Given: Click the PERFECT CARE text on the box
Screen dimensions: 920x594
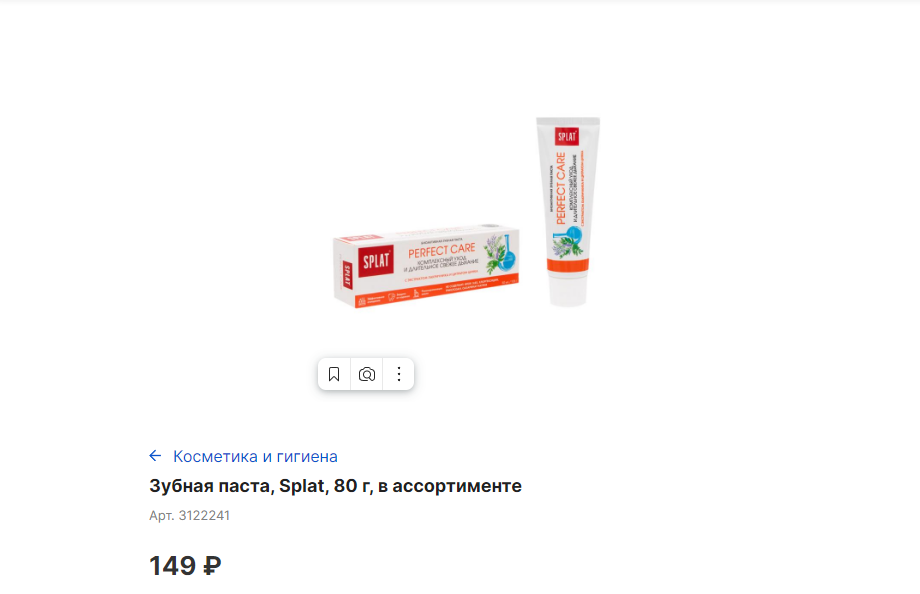Looking at the screenshot, I should 441,251.
